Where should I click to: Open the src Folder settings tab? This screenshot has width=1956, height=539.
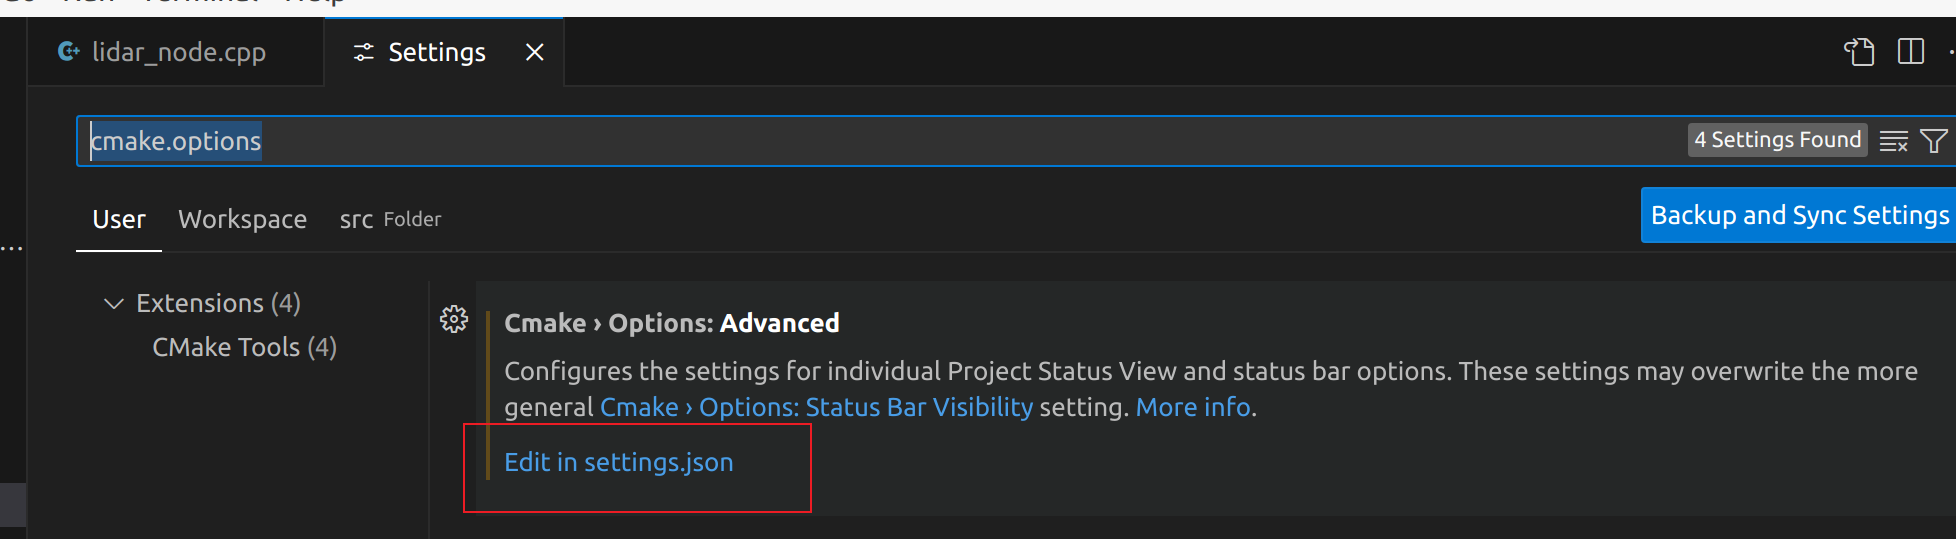pos(390,219)
